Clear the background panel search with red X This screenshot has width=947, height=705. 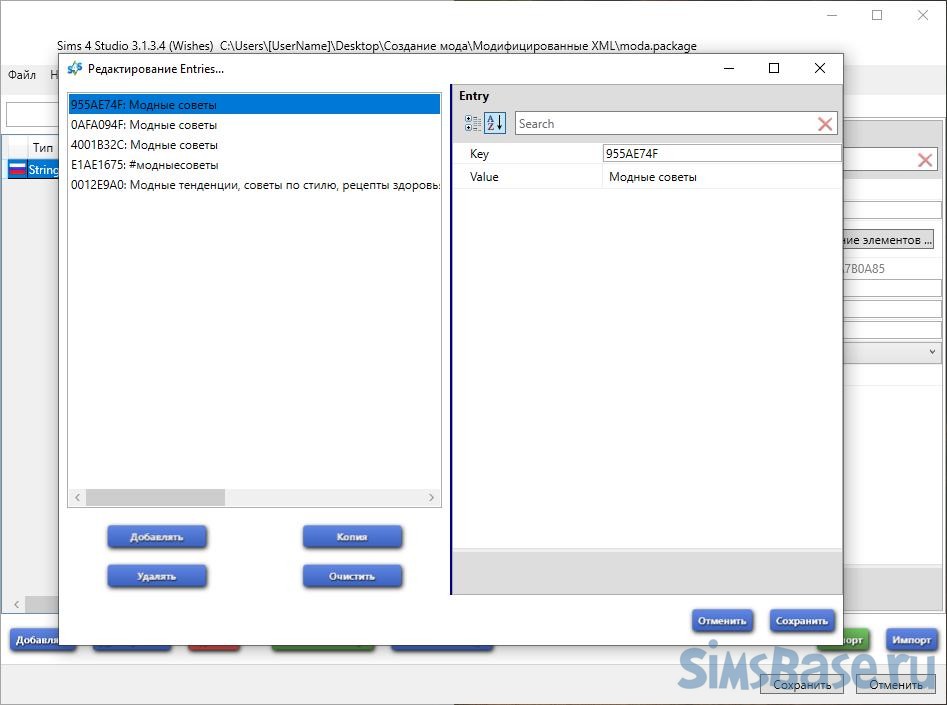pyautogui.click(x=925, y=160)
